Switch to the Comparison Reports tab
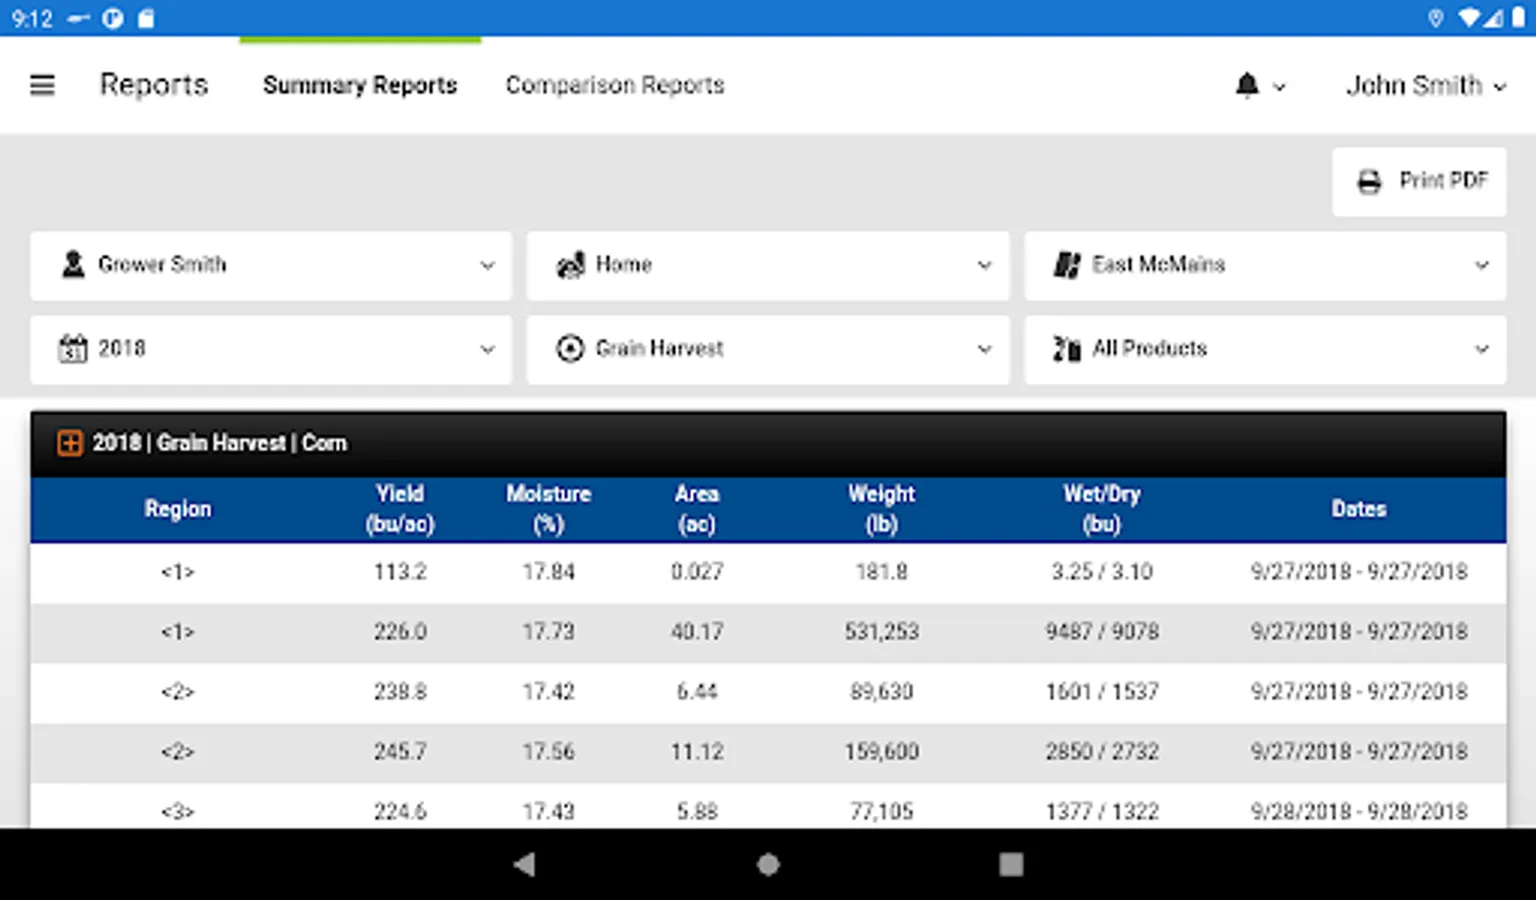 tap(615, 85)
